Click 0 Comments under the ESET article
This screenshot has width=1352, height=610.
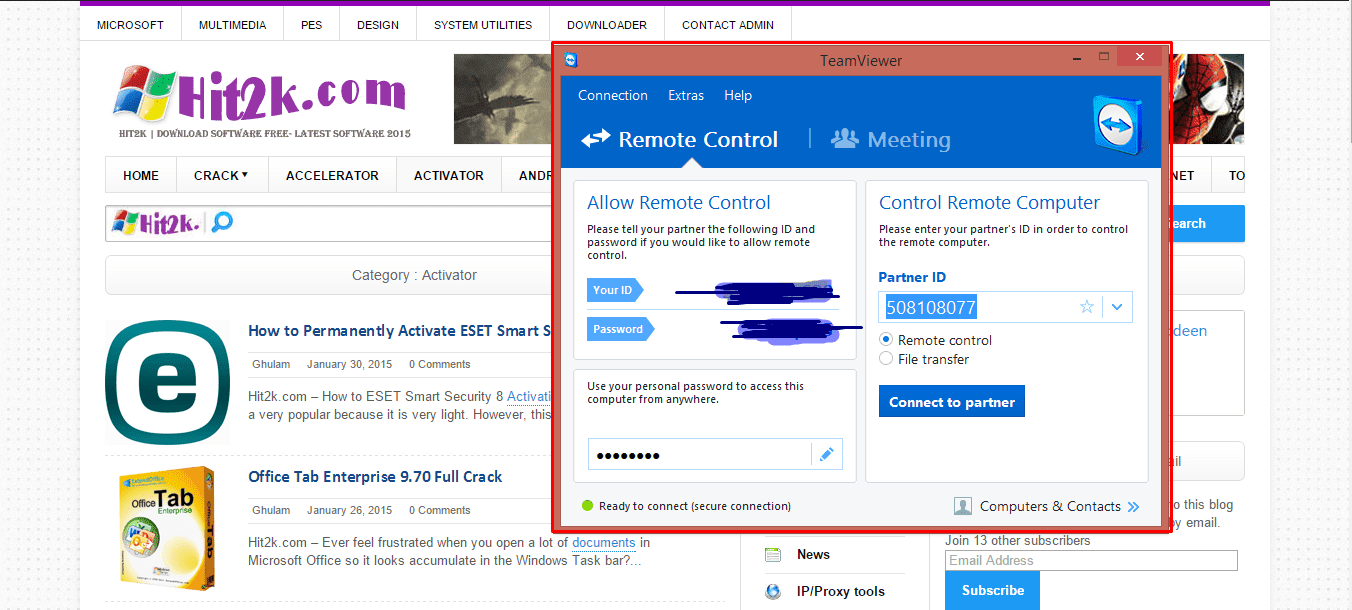coord(439,364)
